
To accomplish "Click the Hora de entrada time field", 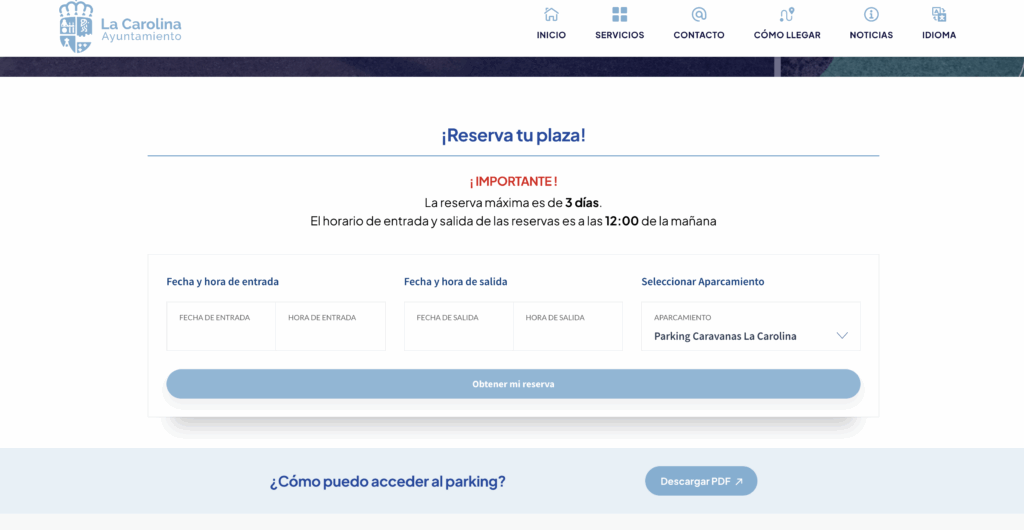I will tap(330, 327).
